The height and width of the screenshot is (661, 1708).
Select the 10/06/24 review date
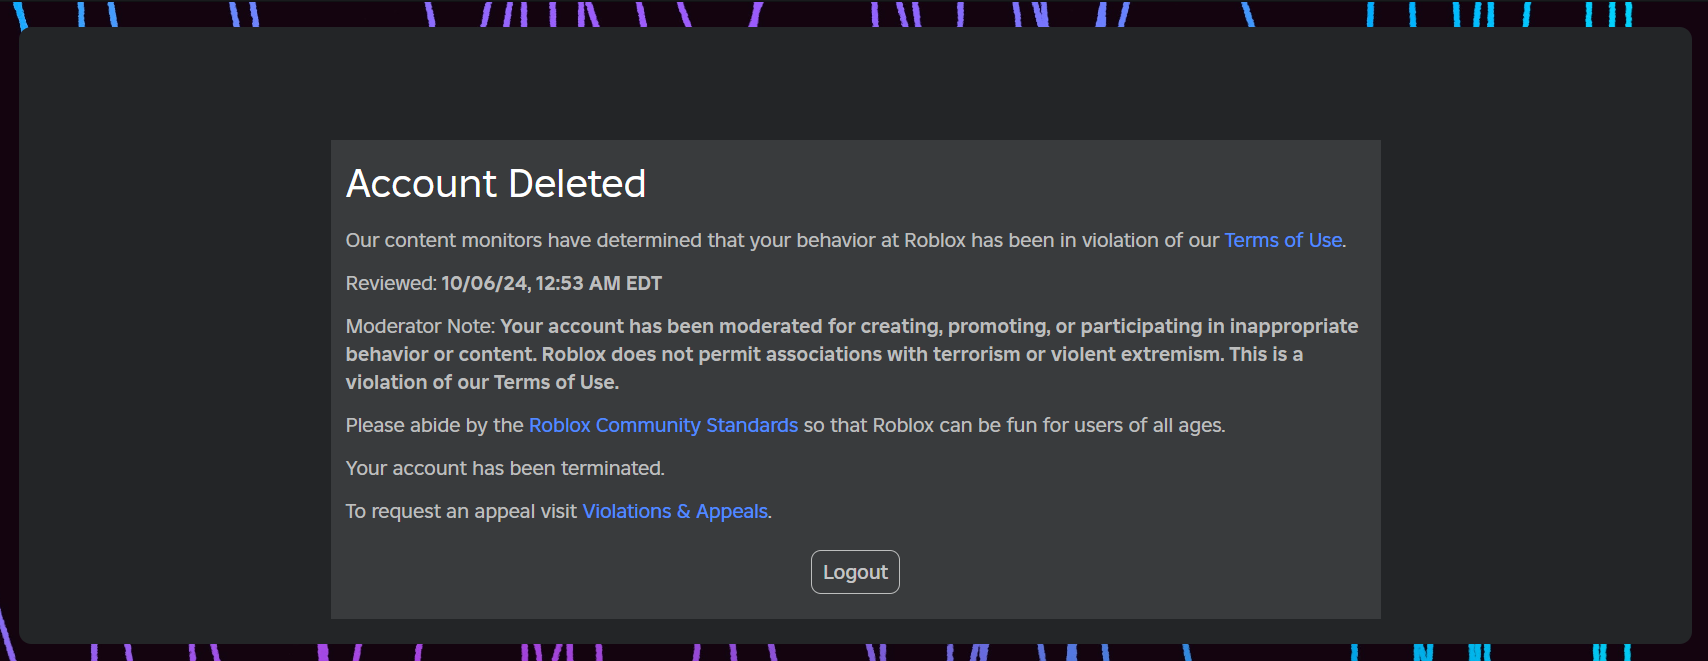485,283
